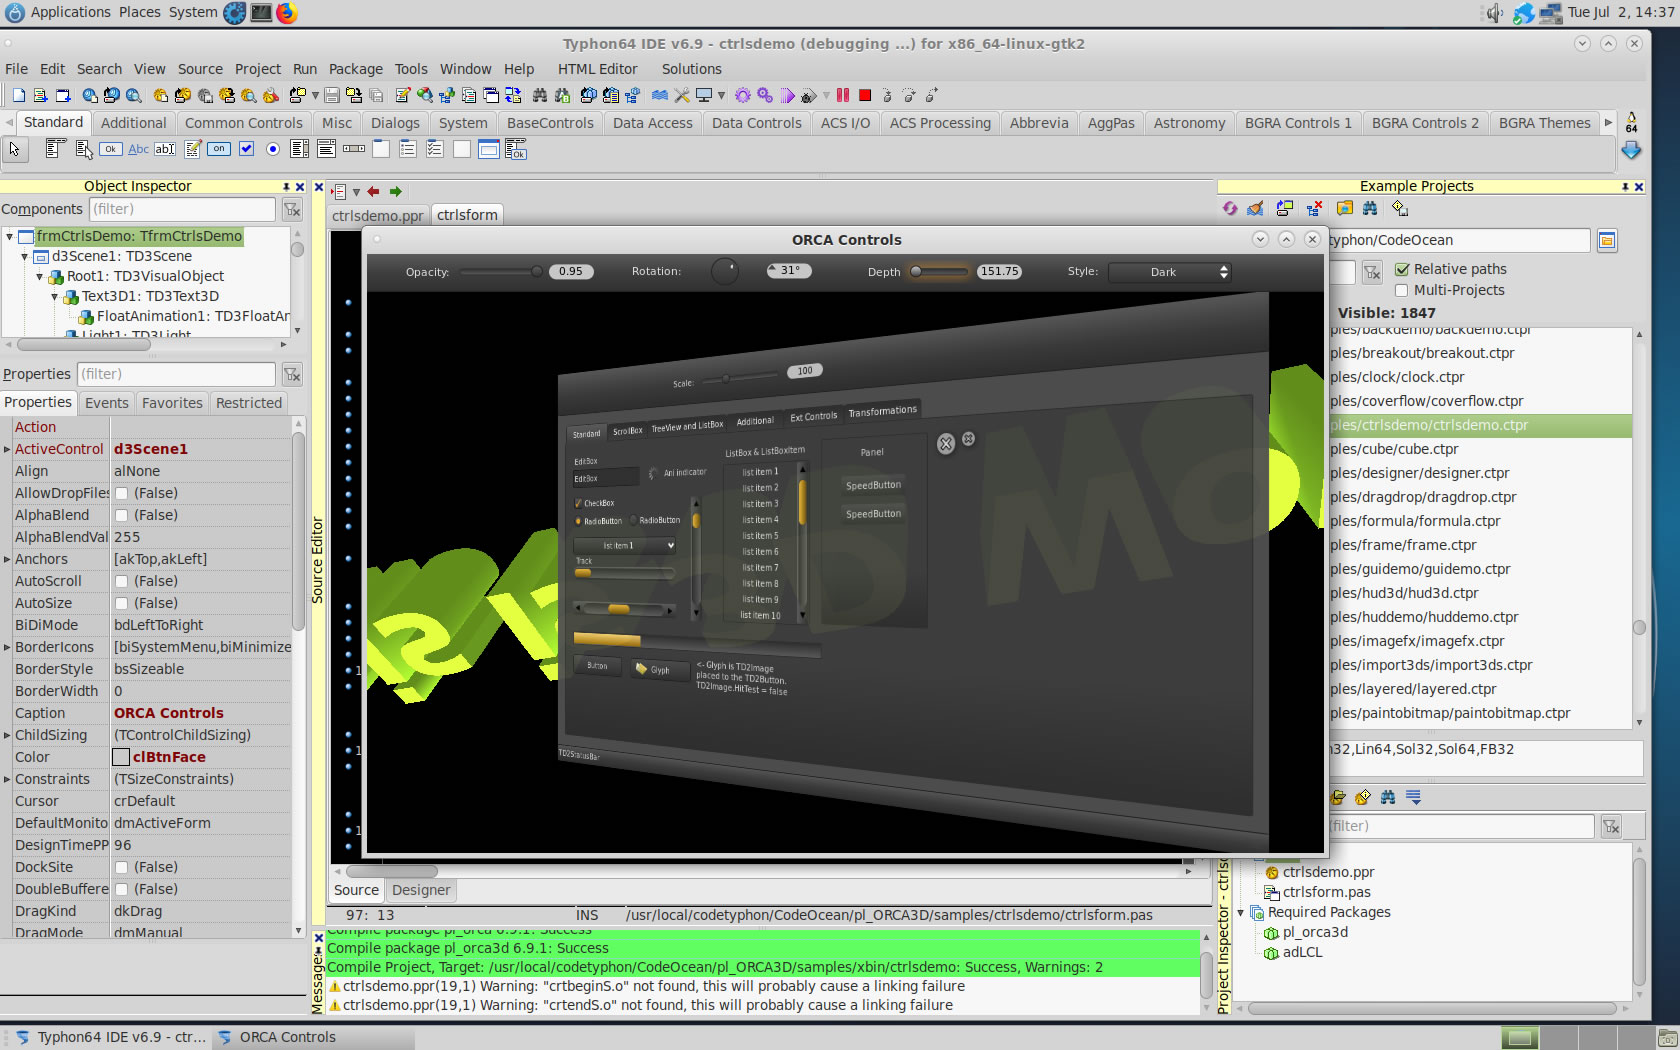
Task: Click the broom Clean icon in Example Projects
Action: pos(1255,208)
